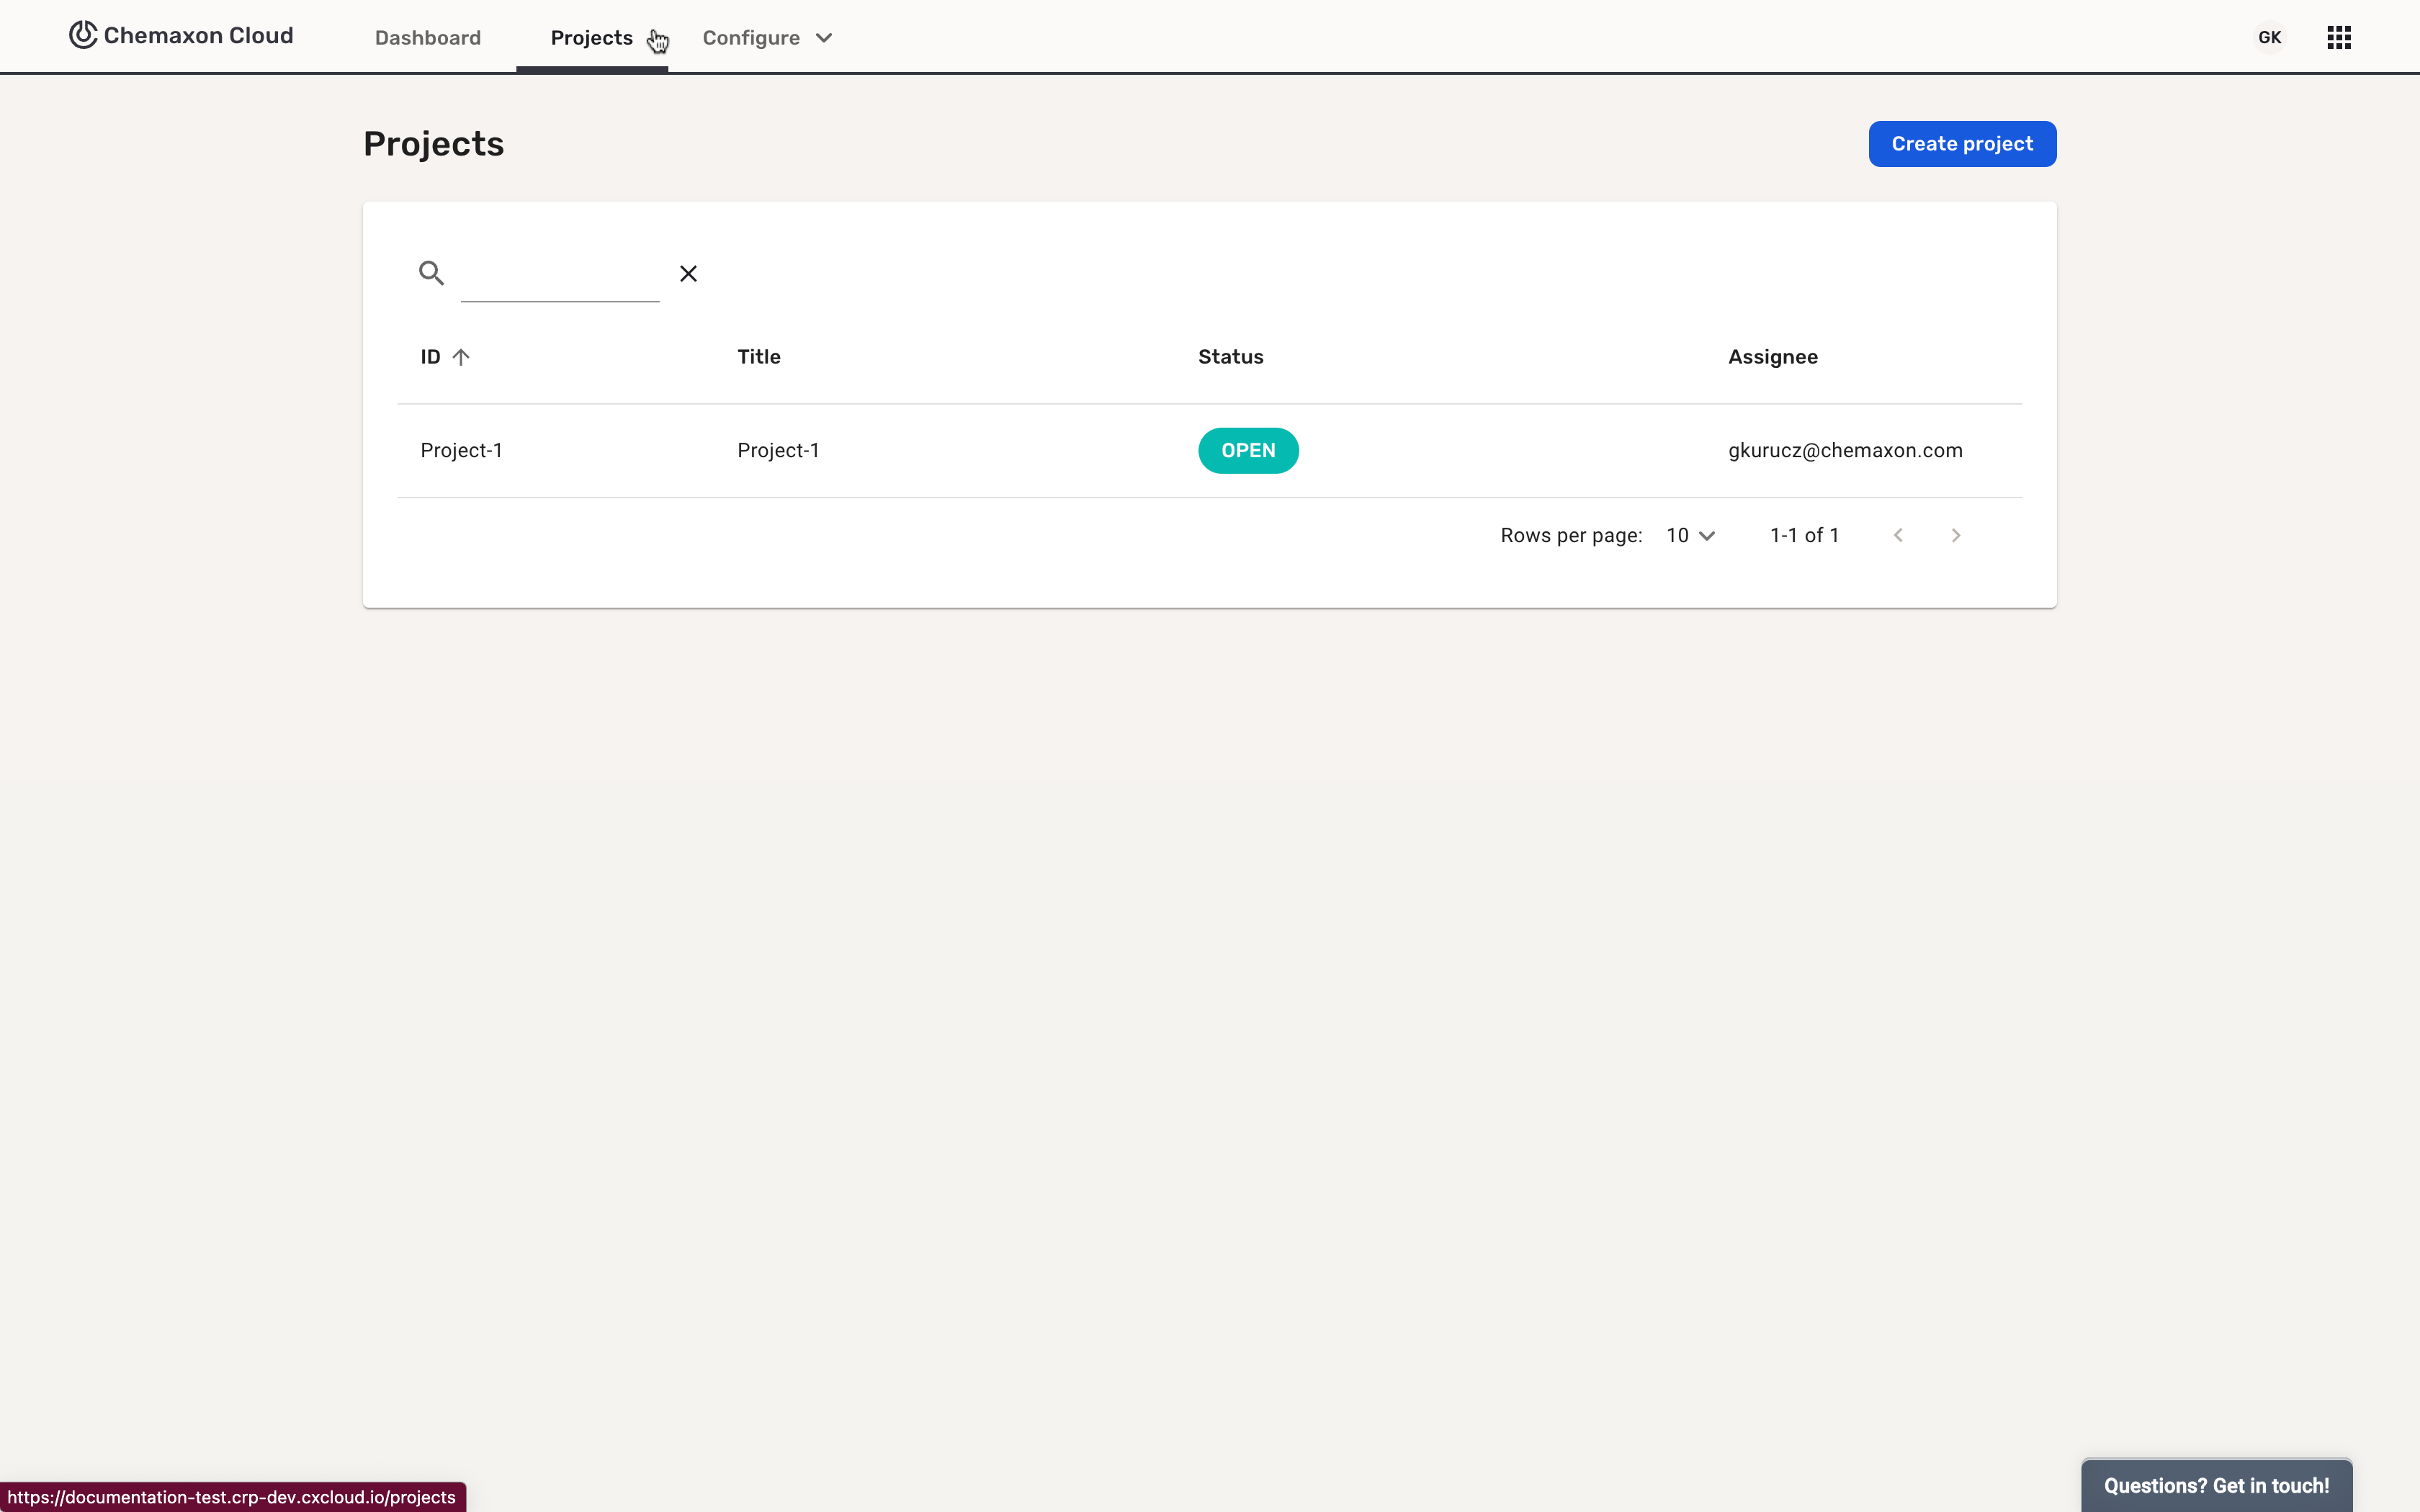Go to next page arrow
The width and height of the screenshot is (2420, 1512).
pos(1955,536)
